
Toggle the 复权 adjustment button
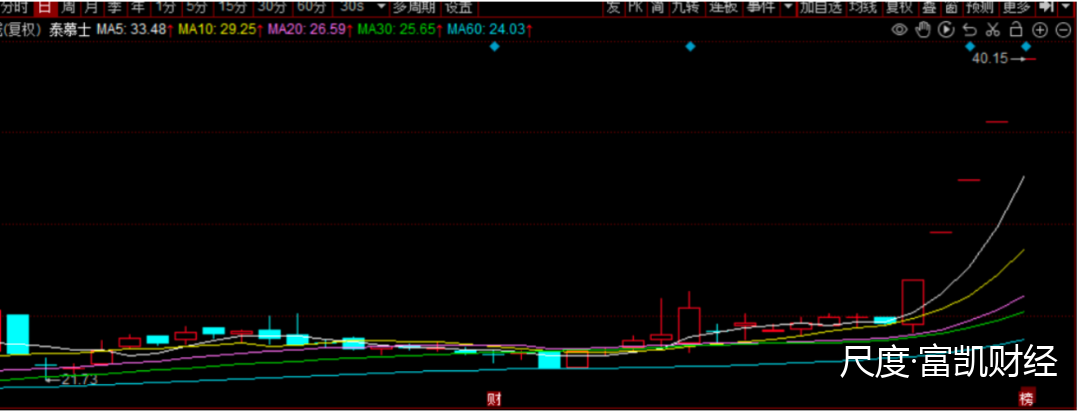pos(899,7)
